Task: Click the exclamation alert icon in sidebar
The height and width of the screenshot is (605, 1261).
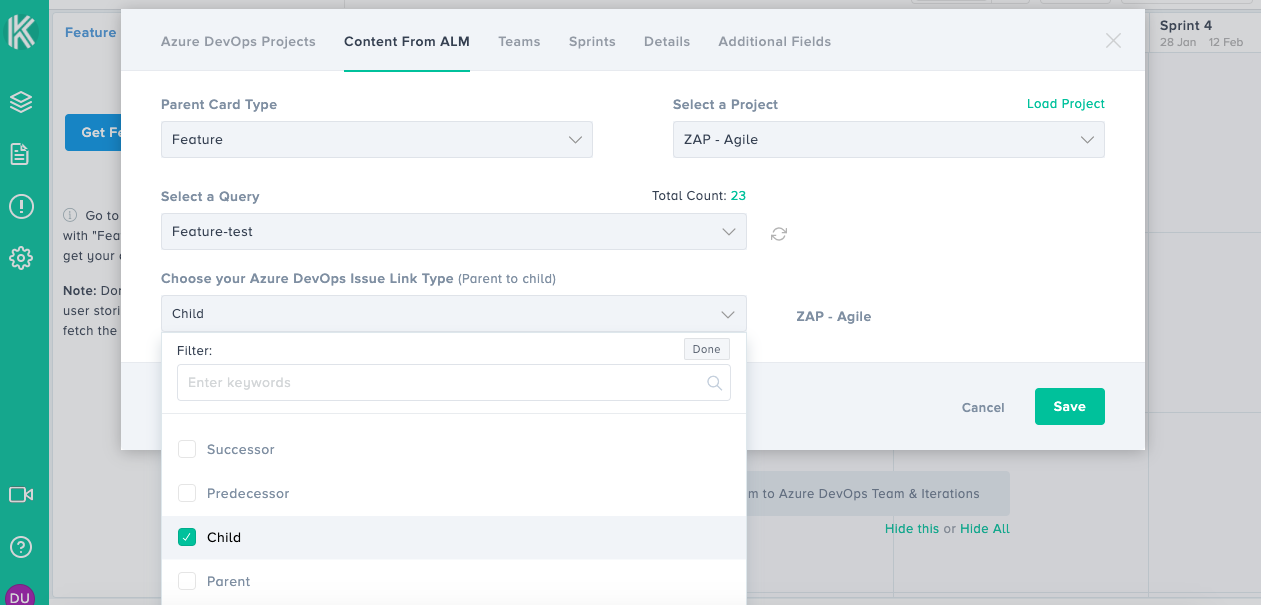Action: pyautogui.click(x=21, y=207)
